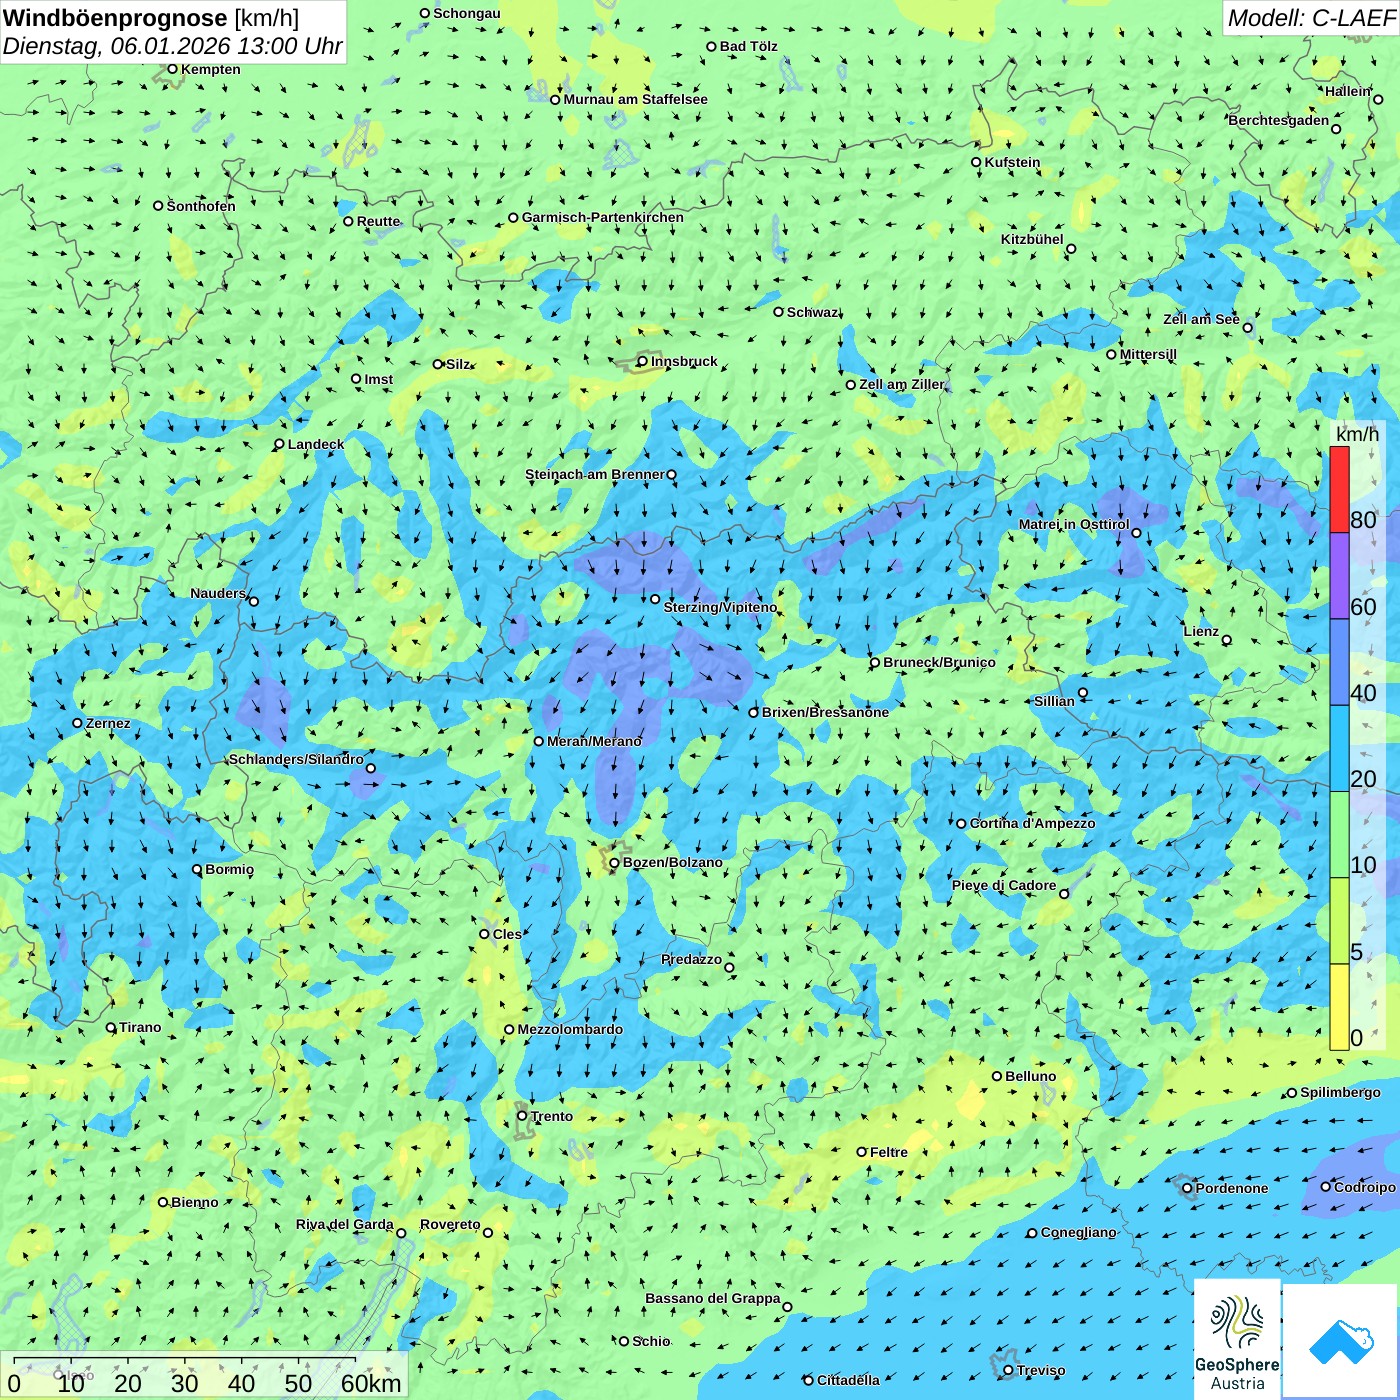Click the Berchtesgaden label
1400x1400 pixels.
point(1279,120)
